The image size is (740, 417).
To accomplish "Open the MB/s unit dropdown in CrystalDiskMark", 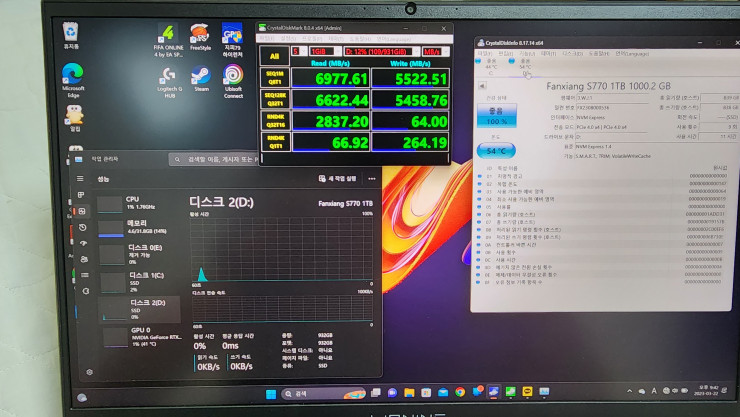I will tap(435, 51).
